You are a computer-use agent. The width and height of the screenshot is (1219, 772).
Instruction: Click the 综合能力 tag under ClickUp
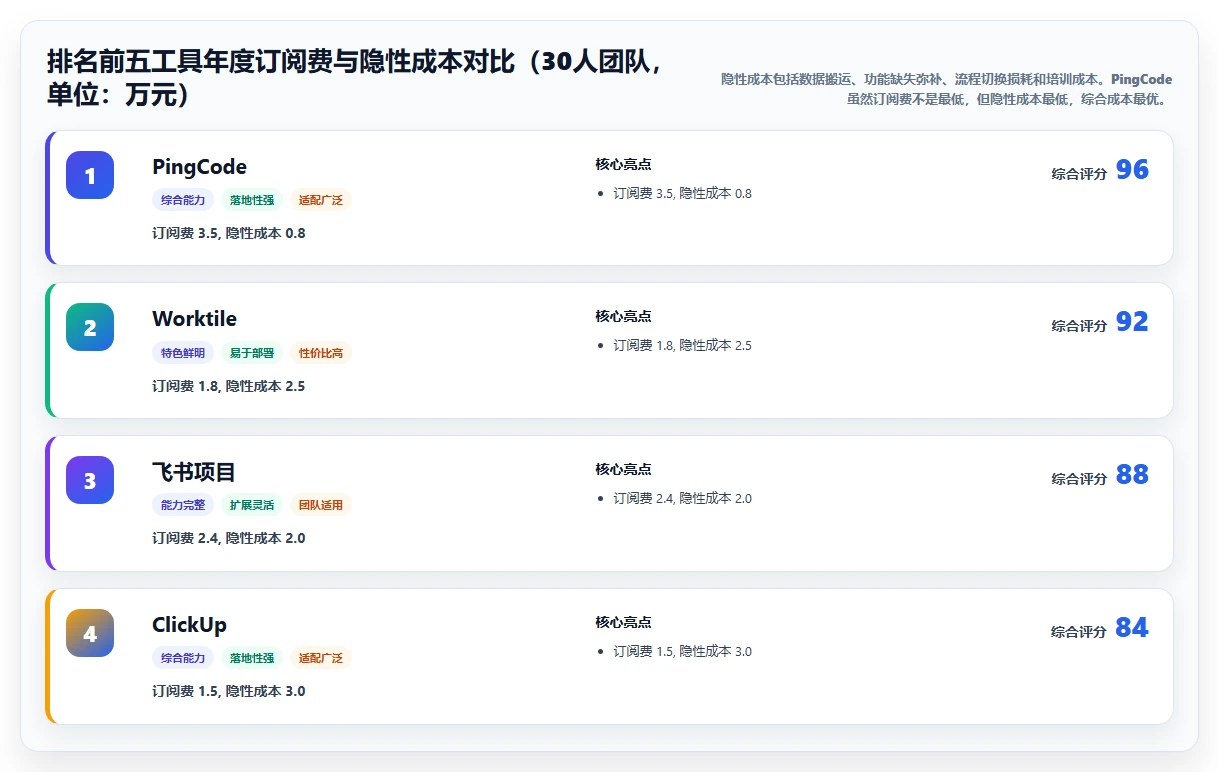tap(183, 658)
